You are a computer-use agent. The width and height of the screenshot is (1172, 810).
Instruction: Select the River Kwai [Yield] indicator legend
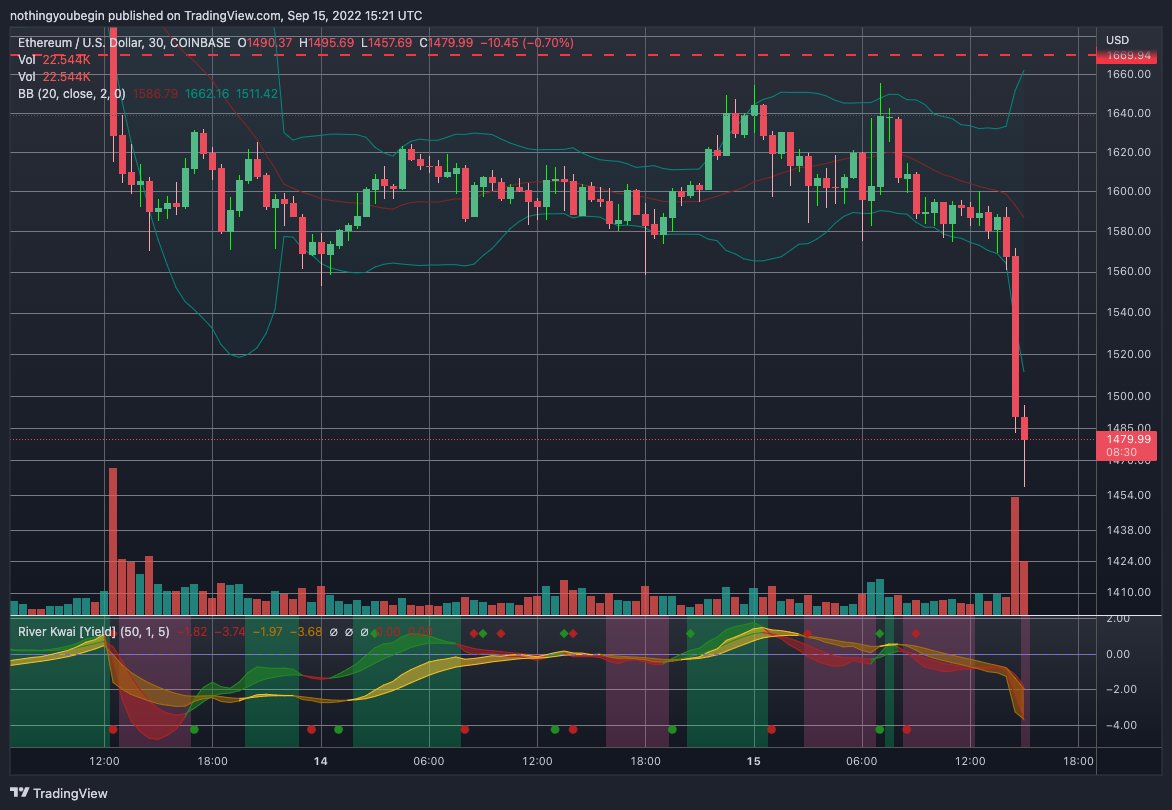(x=93, y=631)
